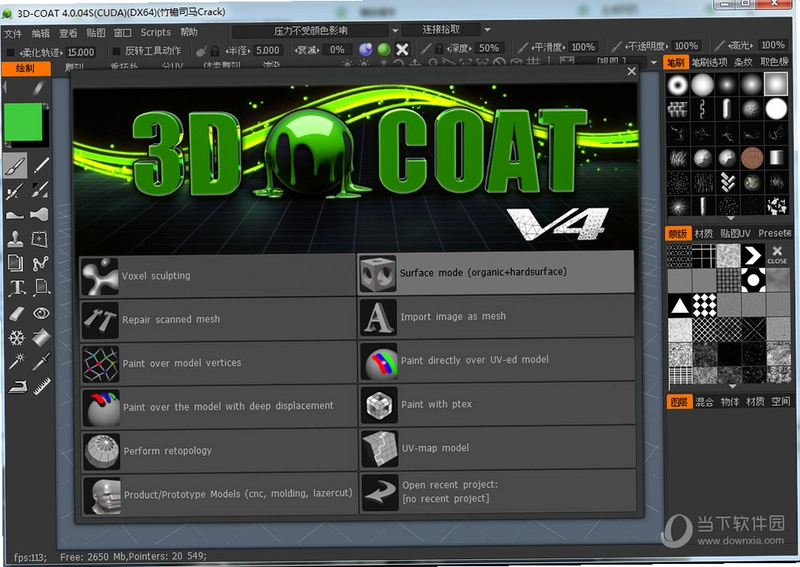Image resolution: width=800 pixels, height=567 pixels.
Task: Choose the solid white circle brush alpha
Action: coord(776,109)
